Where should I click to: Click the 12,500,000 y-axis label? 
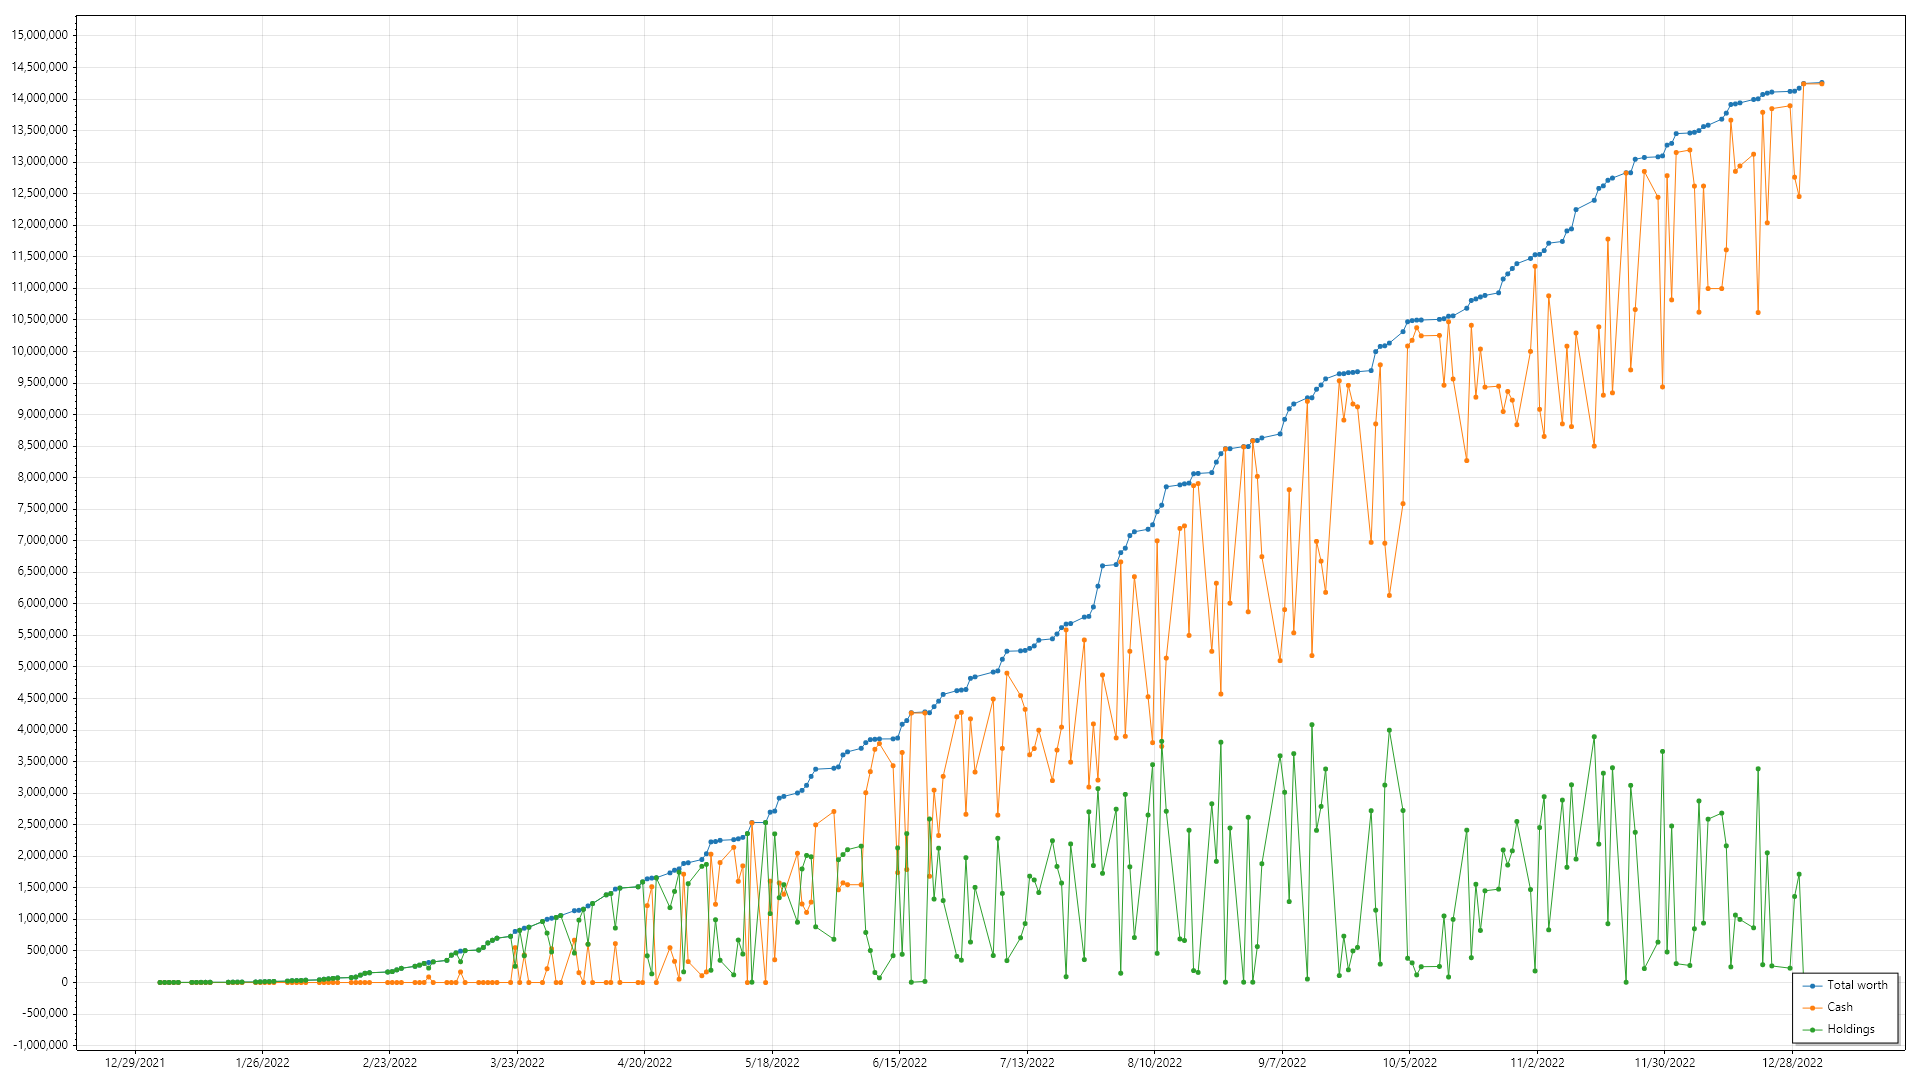(40, 193)
